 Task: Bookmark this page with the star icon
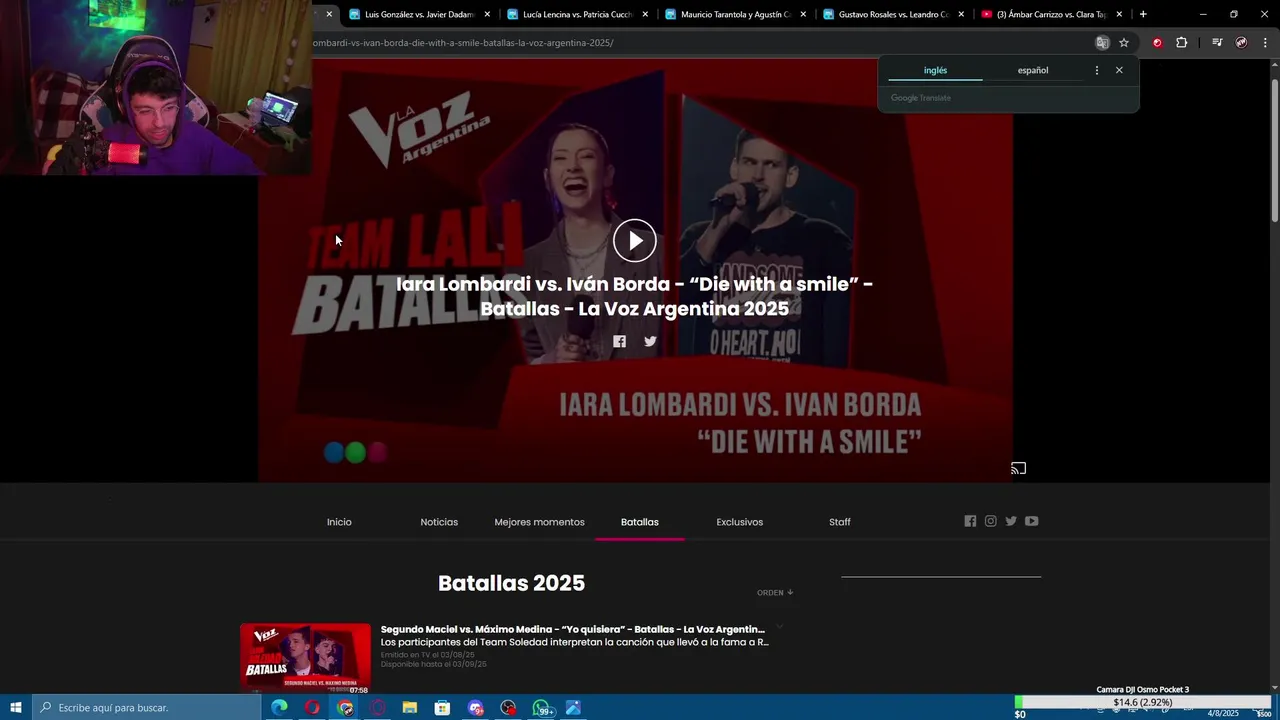(x=1124, y=43)
